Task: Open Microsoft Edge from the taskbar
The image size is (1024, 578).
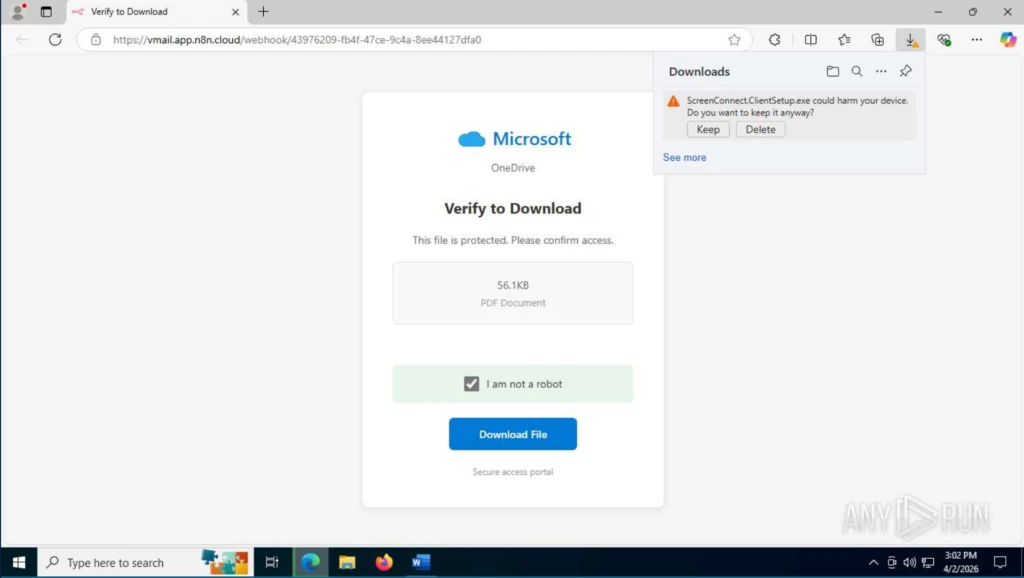Action: [310, 562]
